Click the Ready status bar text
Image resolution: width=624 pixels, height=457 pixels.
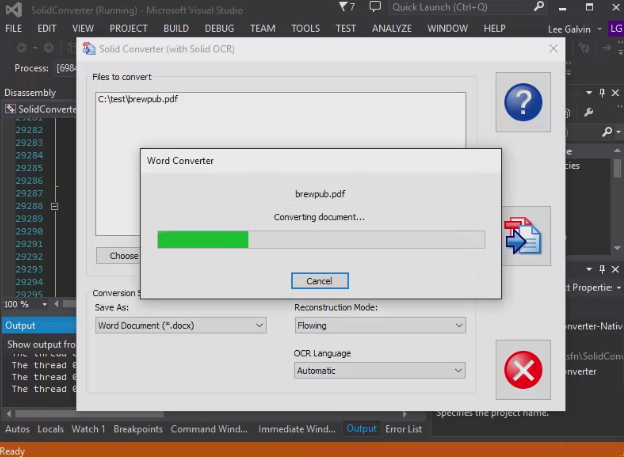tap(12, 451)
